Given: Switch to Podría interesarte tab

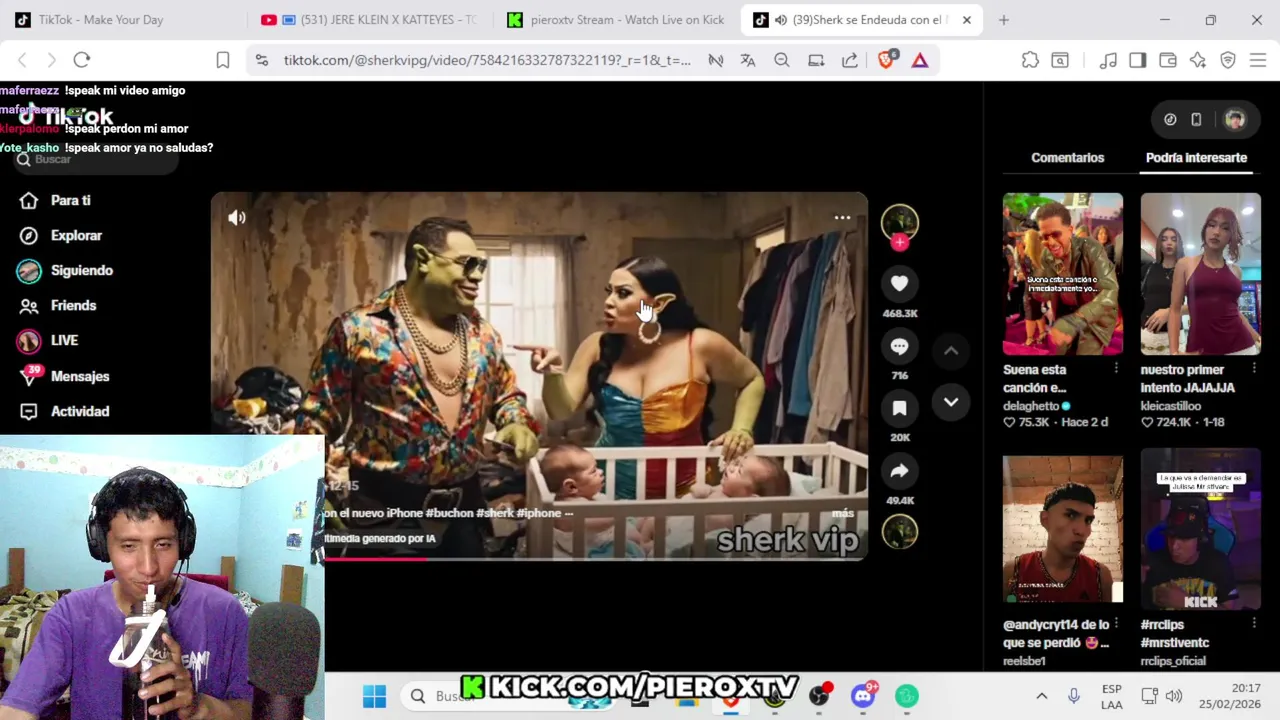Looking at the screenshot, I should (1196, 158).
